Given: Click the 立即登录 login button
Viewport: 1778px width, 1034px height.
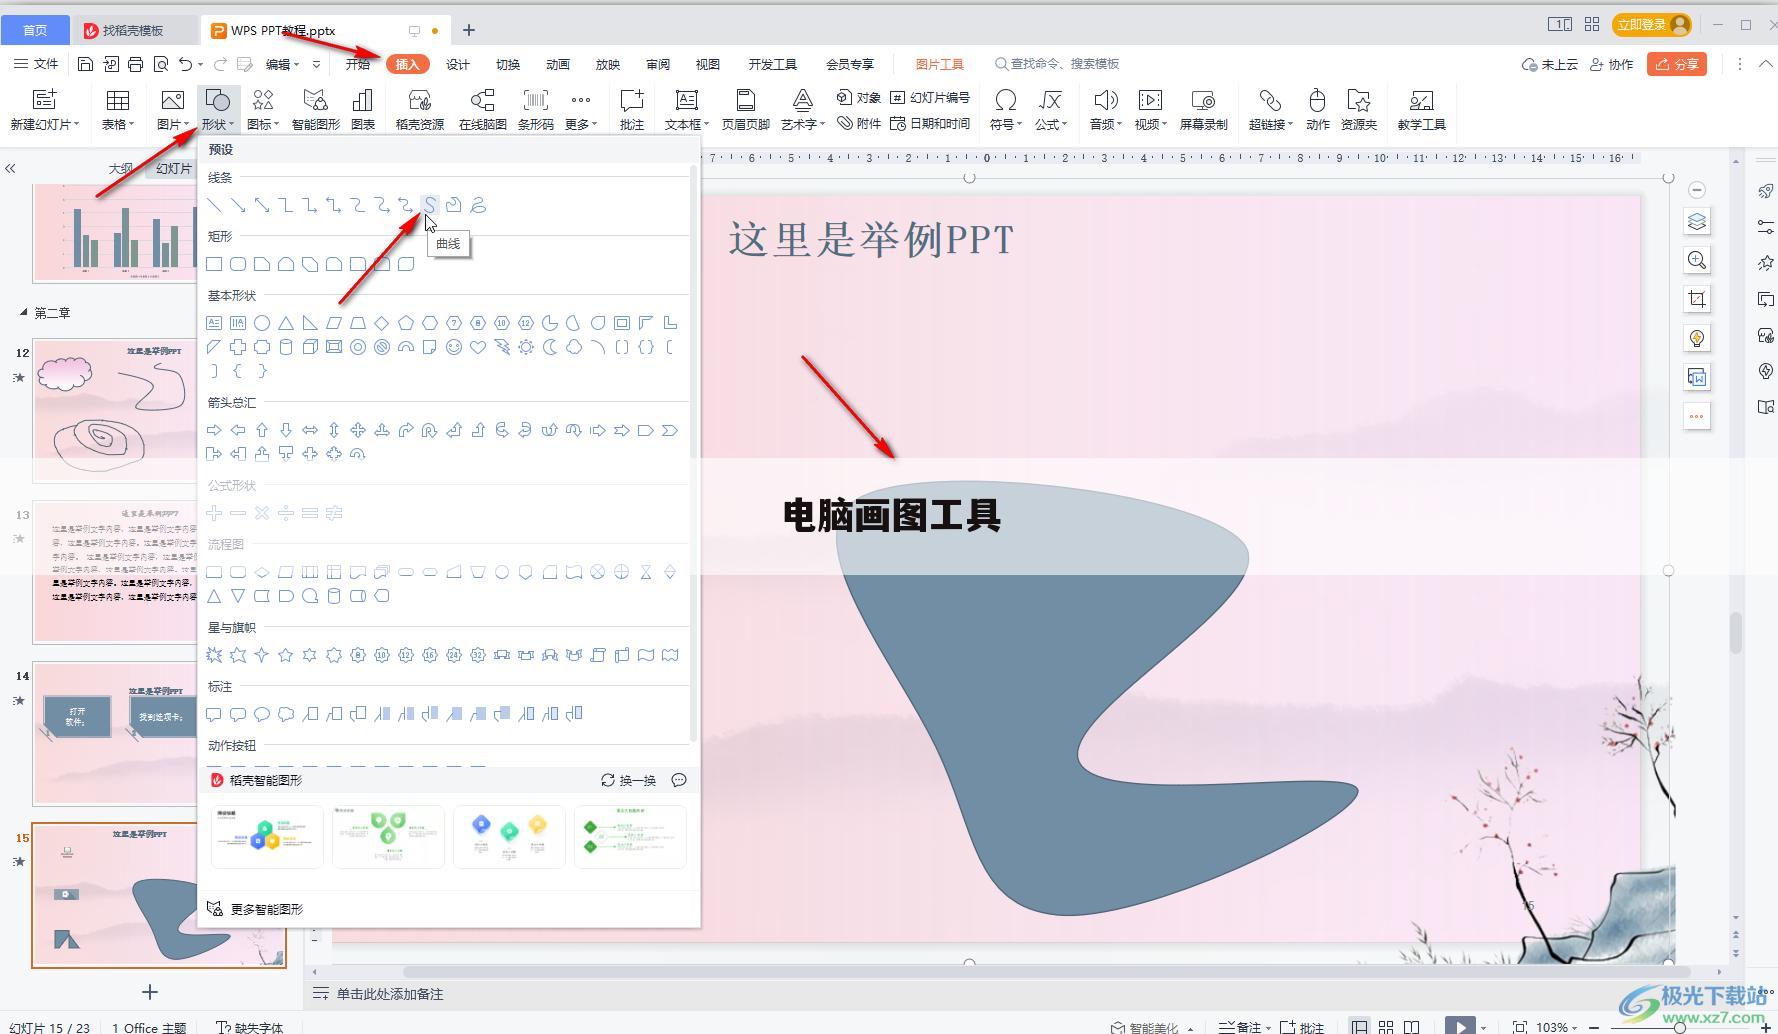Looking at the screenshot, I should coord(1652,24).
